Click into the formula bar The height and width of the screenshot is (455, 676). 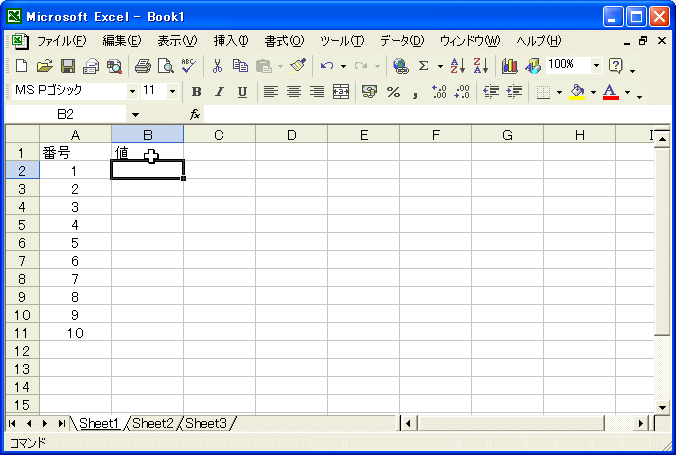(x=436, y=114)
